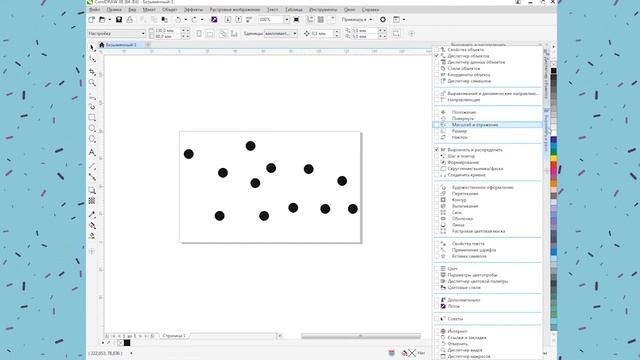Click the nudge distance input field
The width and height of the screenshot is (640, 360).
point(322,33)
